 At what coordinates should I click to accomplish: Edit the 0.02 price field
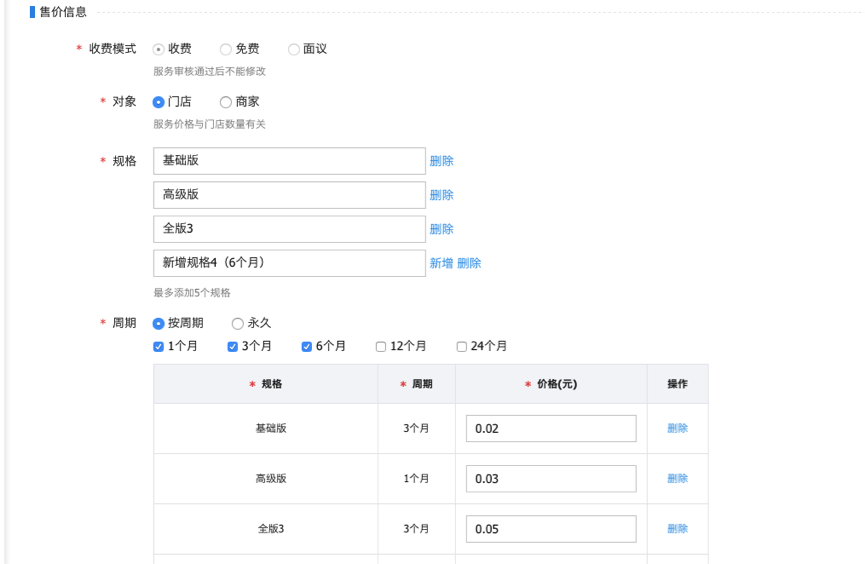(551, 428)
